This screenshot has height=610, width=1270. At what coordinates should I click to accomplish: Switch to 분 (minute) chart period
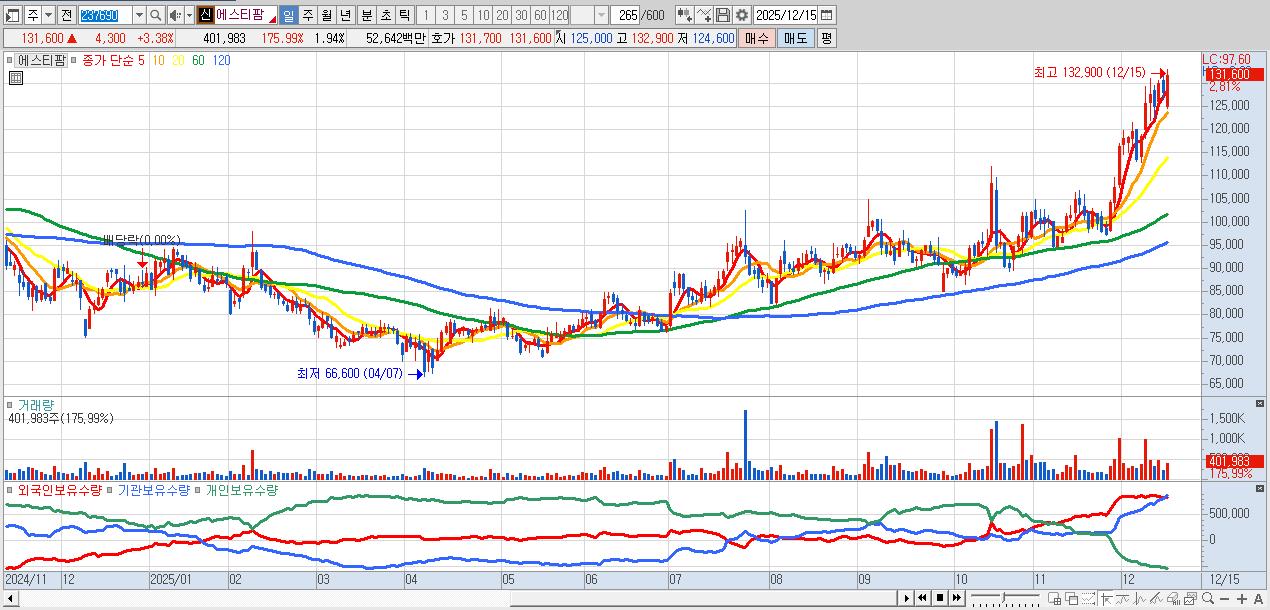pyautogui.click(x=366, y=15)
